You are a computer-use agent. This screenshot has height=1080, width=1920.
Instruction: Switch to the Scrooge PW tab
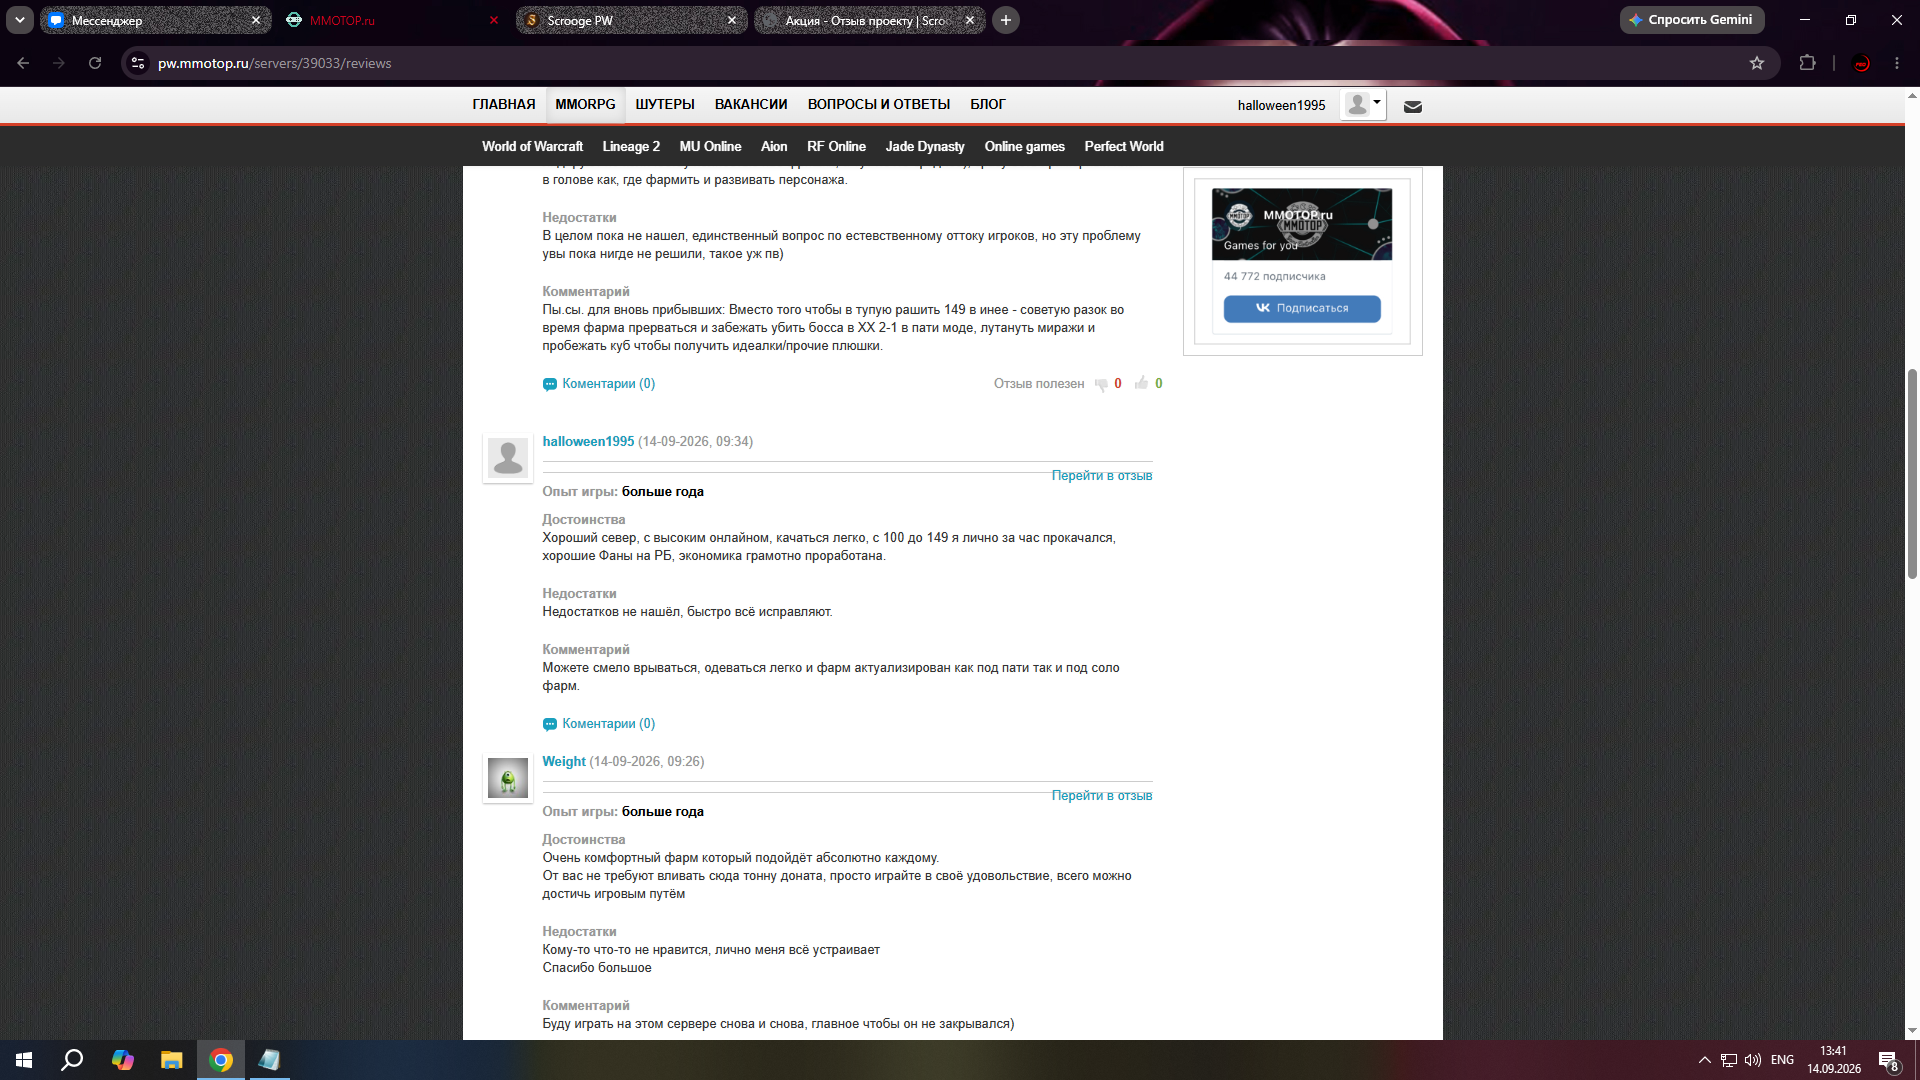pyautogui.click(x=631, y=20)
